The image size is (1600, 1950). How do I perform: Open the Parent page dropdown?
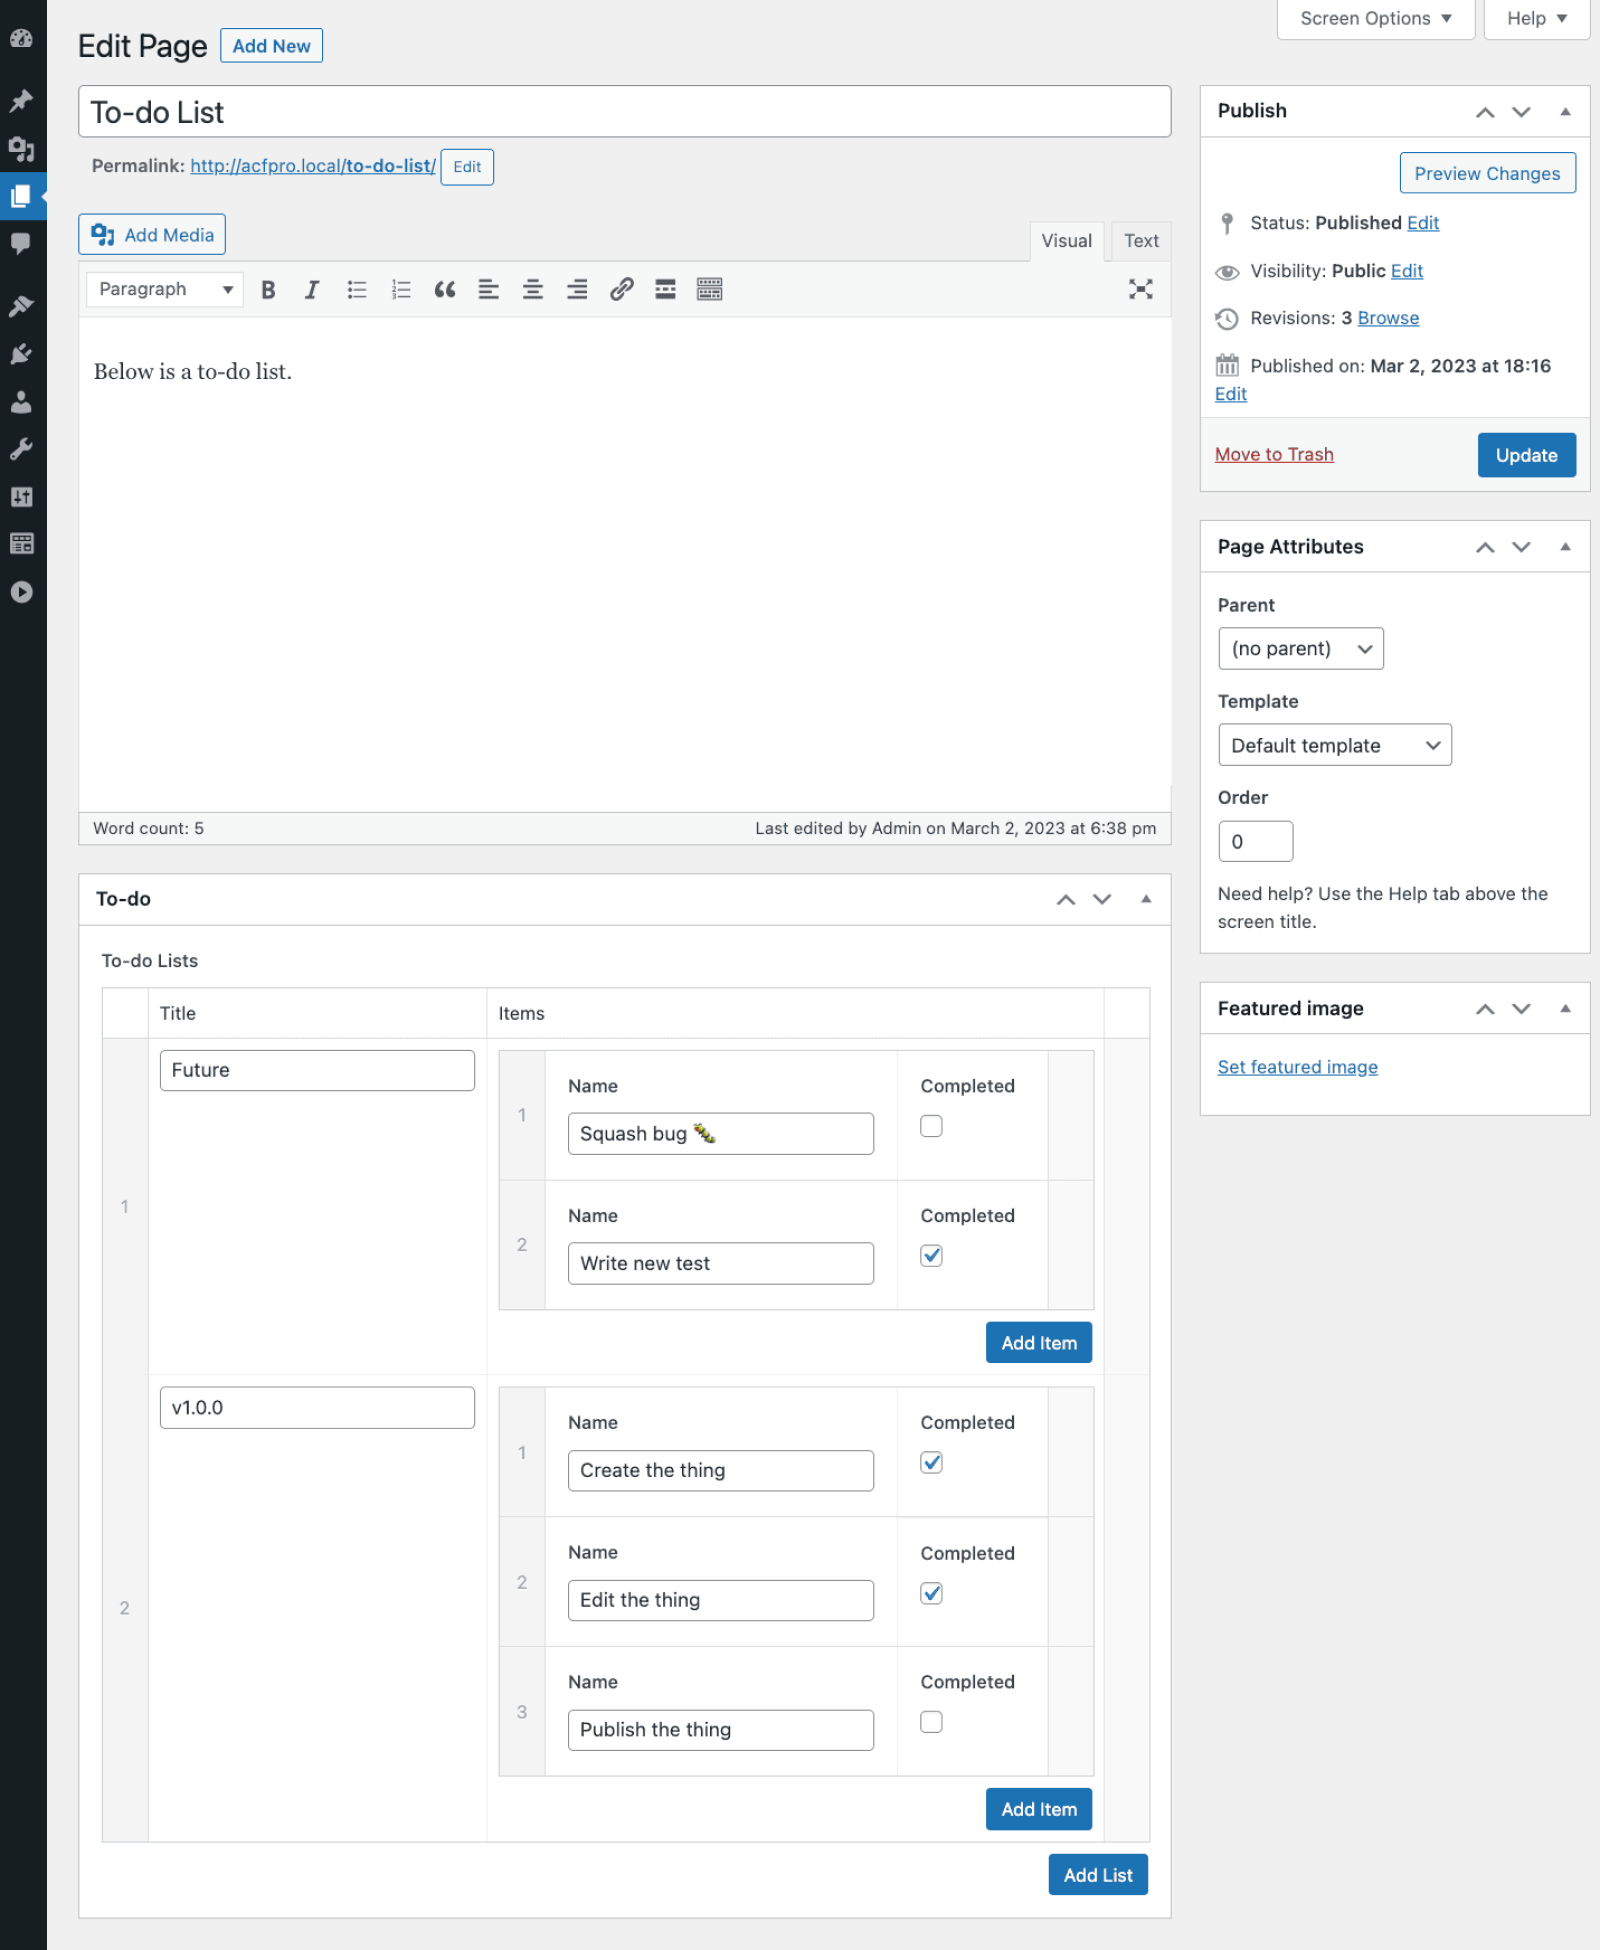click(1300, 648)
